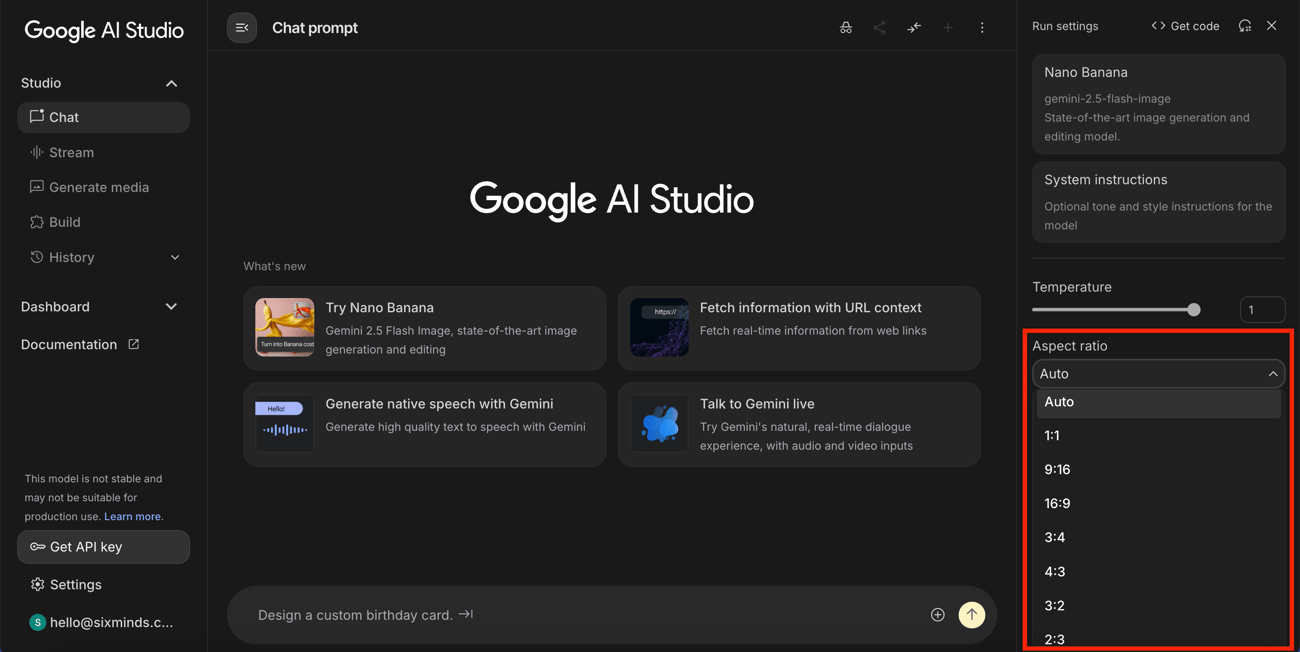Open Stream in the Studio sidebar
This screenshot has width=1300, height=652.
71,153
